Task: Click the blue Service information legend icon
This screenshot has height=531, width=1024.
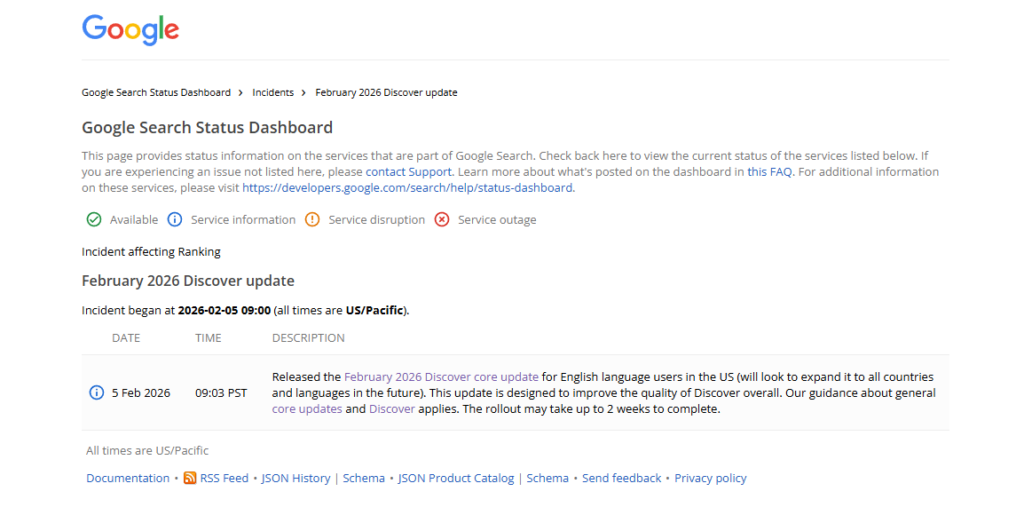Action: pyautogui.click(x=174, y=220)
